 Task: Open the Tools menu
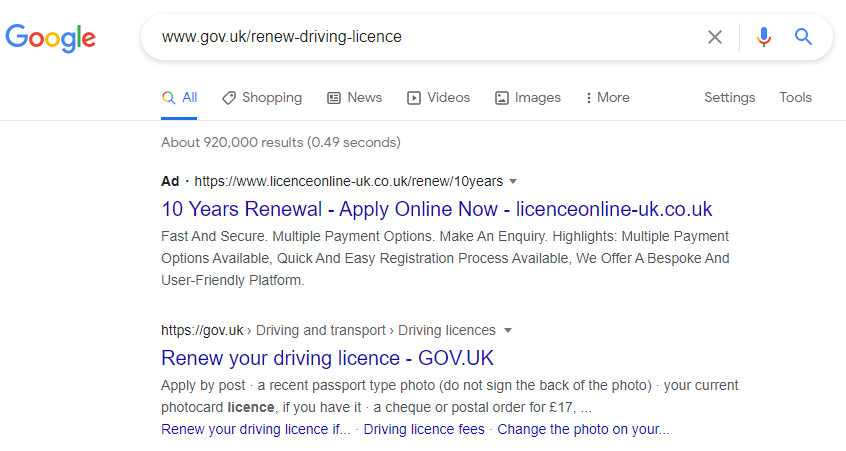point(795,98)
